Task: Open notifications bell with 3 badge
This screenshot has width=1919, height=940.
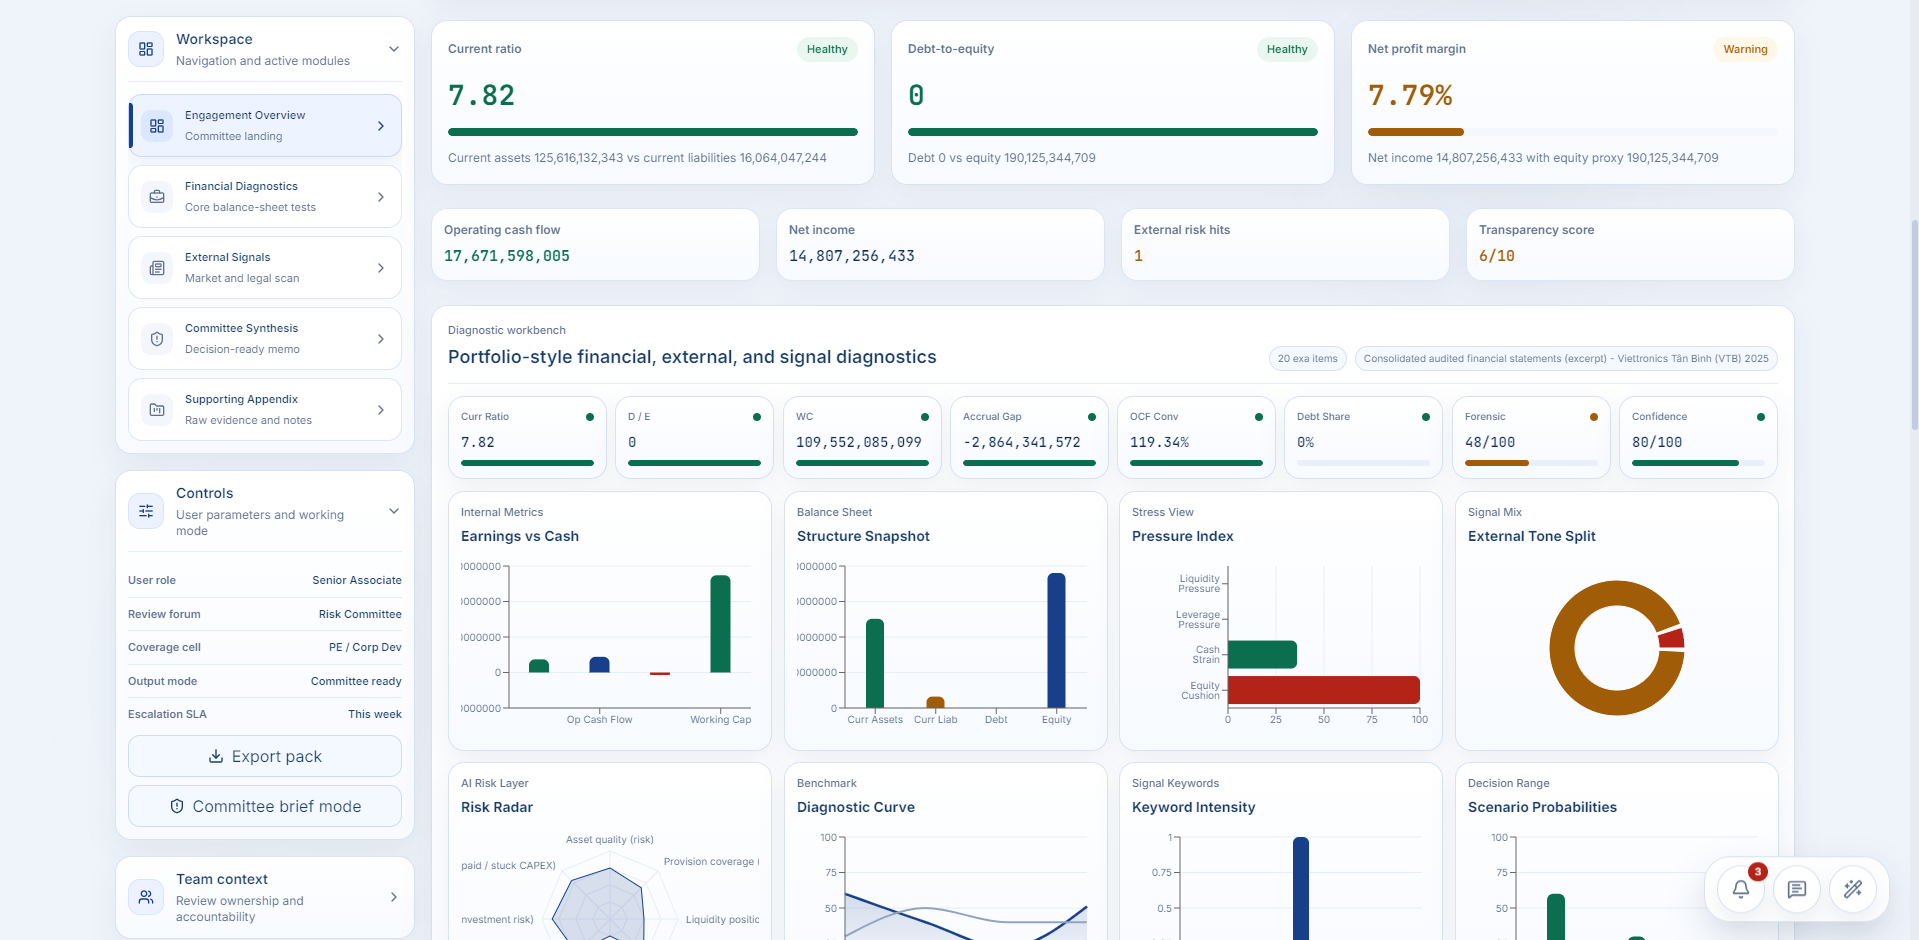Action: click(x=1741, y=889)
